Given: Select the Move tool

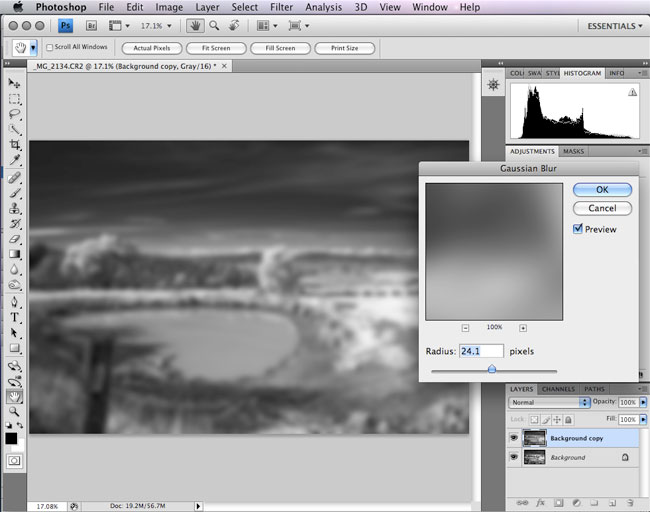Looking at the screenshot, I should click(15, 83).
